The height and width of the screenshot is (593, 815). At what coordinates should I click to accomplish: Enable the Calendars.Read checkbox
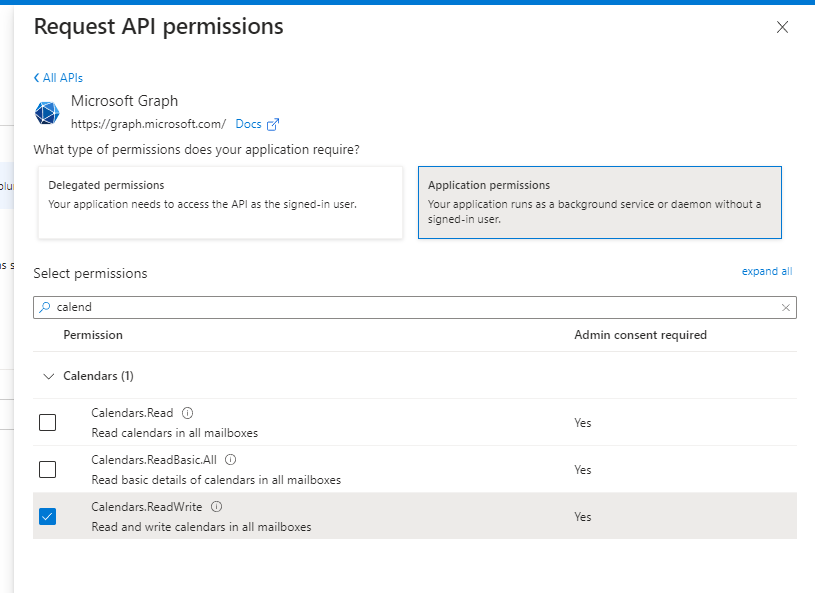(x=47, y=422)
